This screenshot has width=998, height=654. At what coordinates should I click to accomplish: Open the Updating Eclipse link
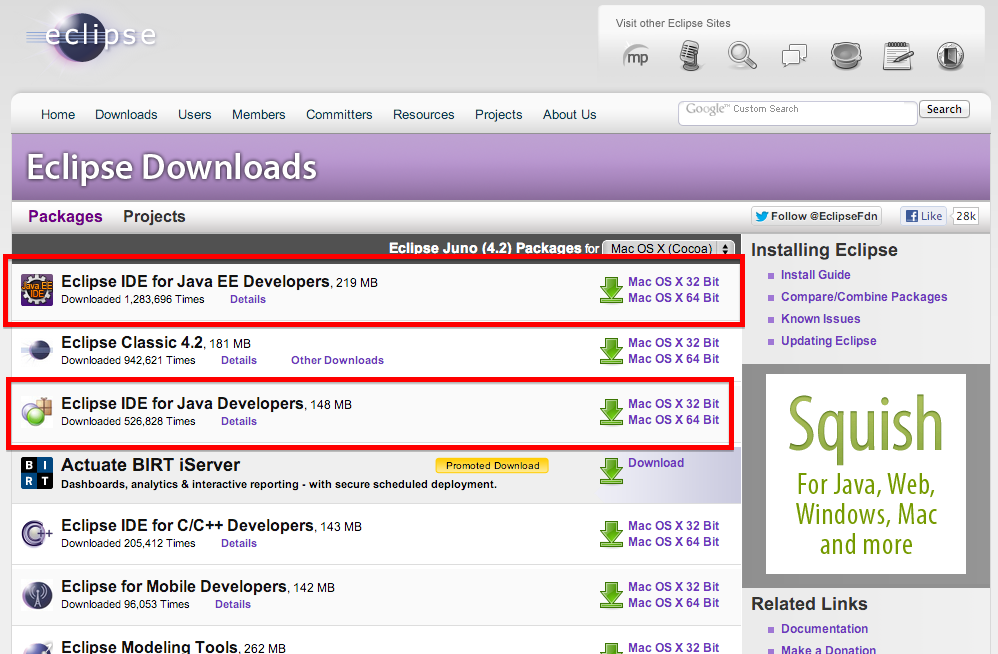pos(829,341)
